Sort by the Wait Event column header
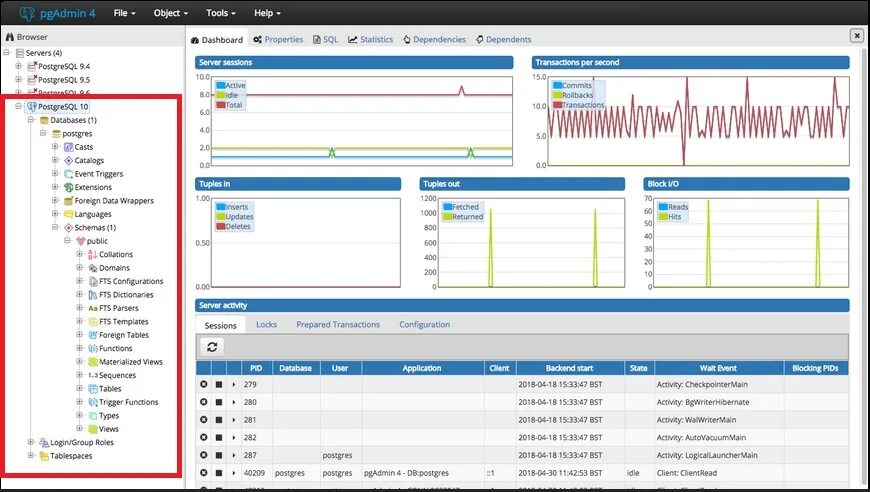 point(718,368)
